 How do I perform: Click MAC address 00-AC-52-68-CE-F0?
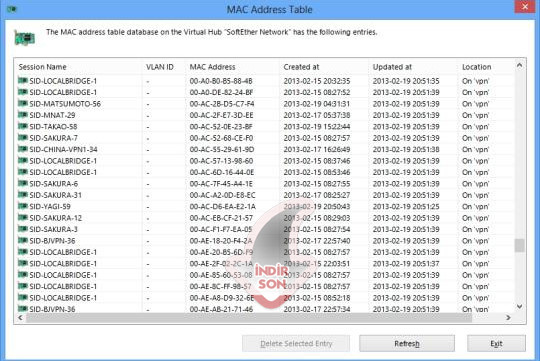coord(221,138)
